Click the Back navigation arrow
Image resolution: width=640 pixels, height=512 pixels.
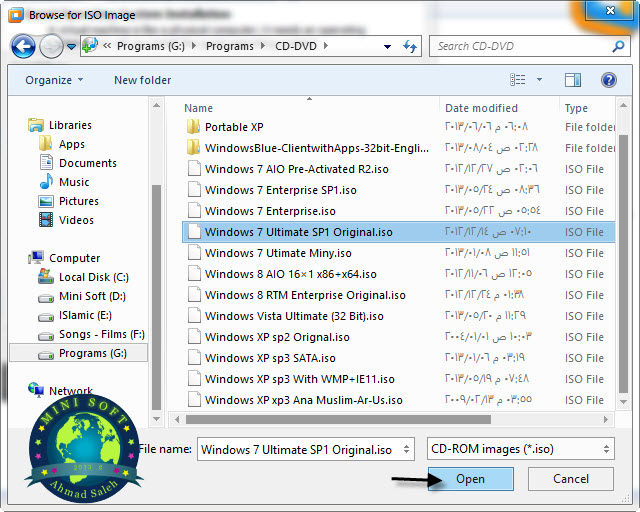click(x=23, y=46)
